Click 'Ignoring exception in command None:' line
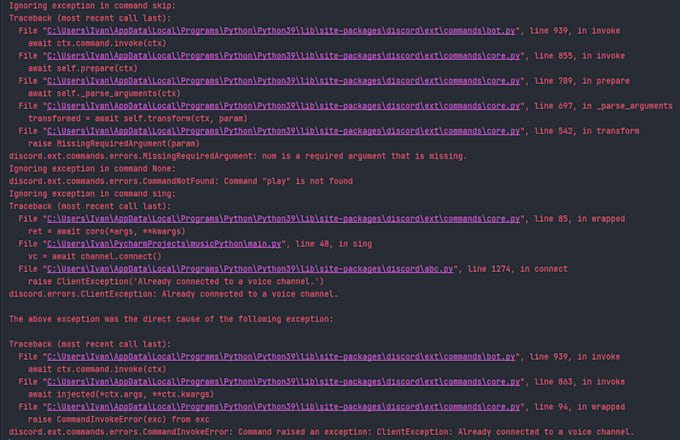This screenshot has height=440, width=680. coord(92,169)
